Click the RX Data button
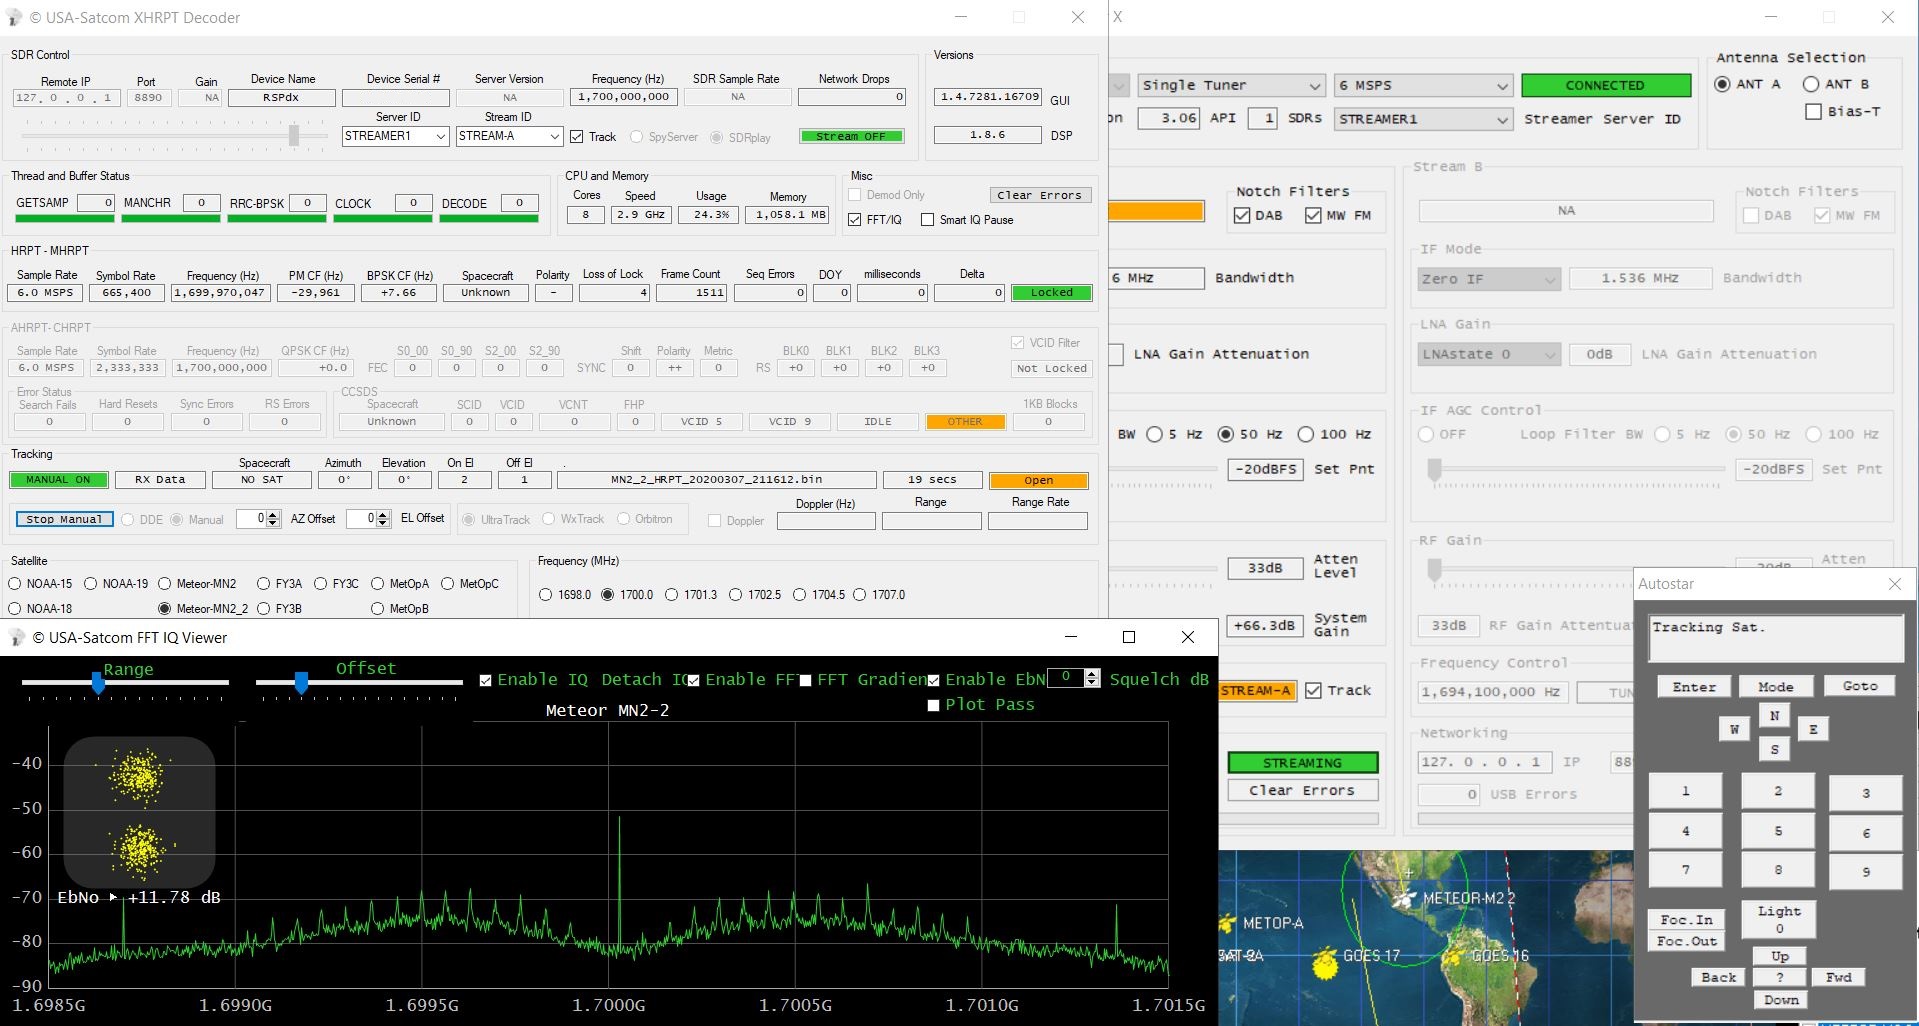 (160, 480)
